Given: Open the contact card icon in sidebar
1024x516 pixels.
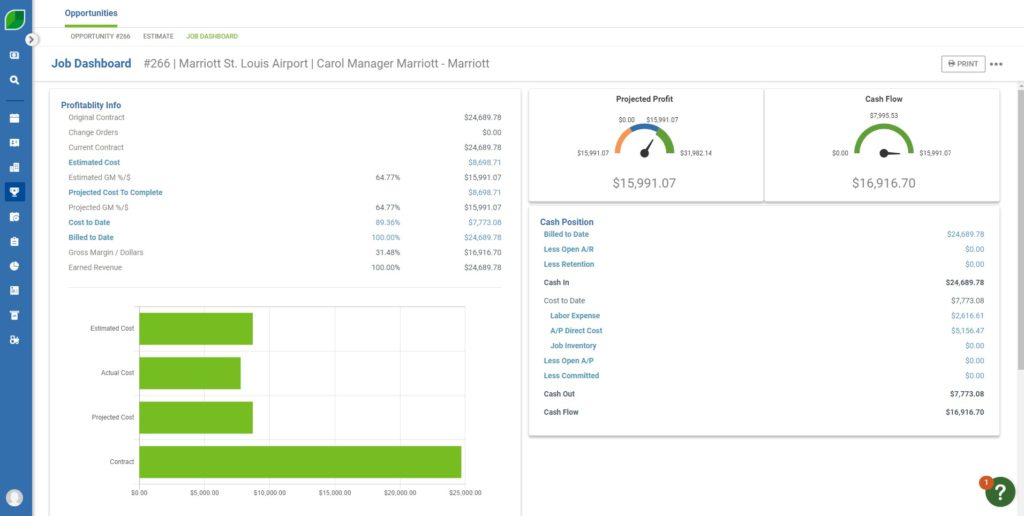Looking at the screenshot, I should (15, 143).
